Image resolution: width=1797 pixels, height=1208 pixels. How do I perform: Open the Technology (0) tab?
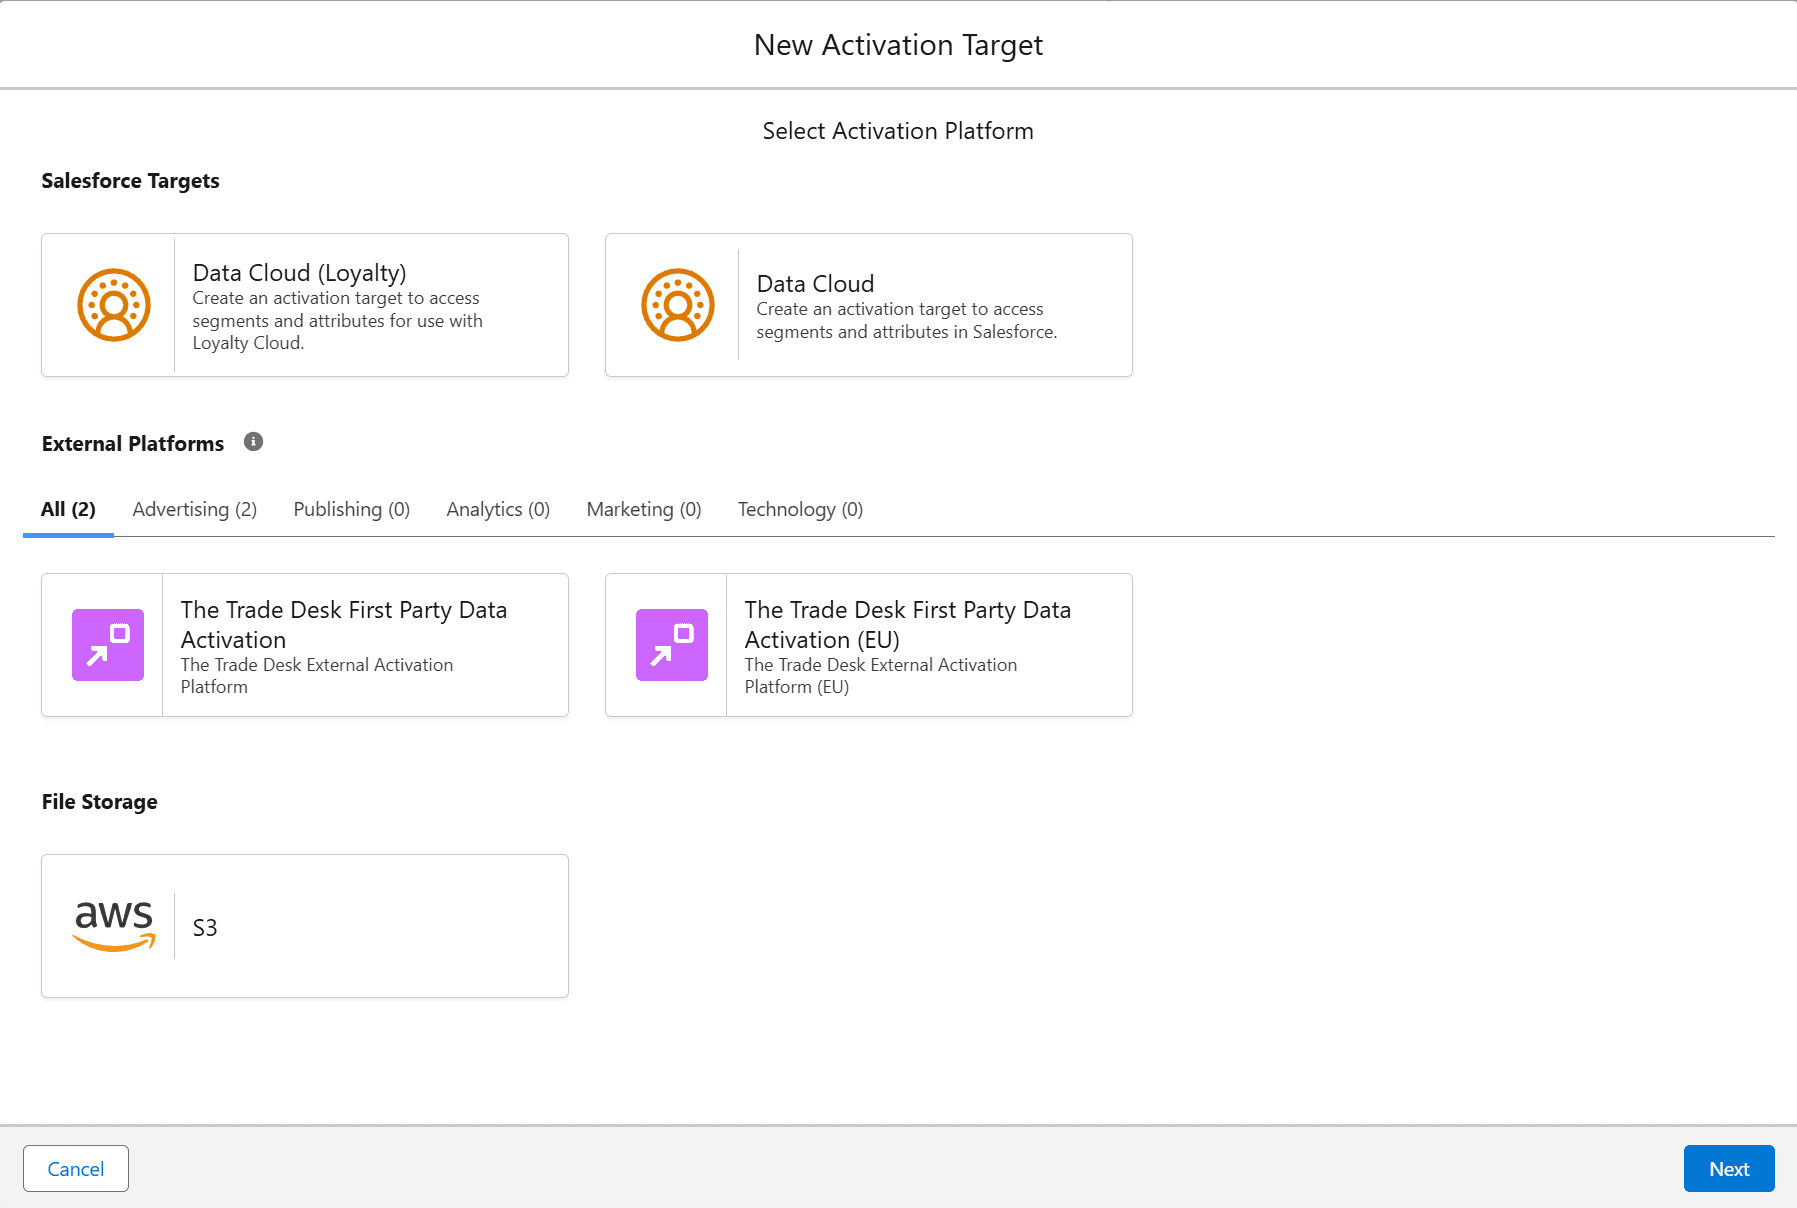pyautogui.click(x=800, y=509)
